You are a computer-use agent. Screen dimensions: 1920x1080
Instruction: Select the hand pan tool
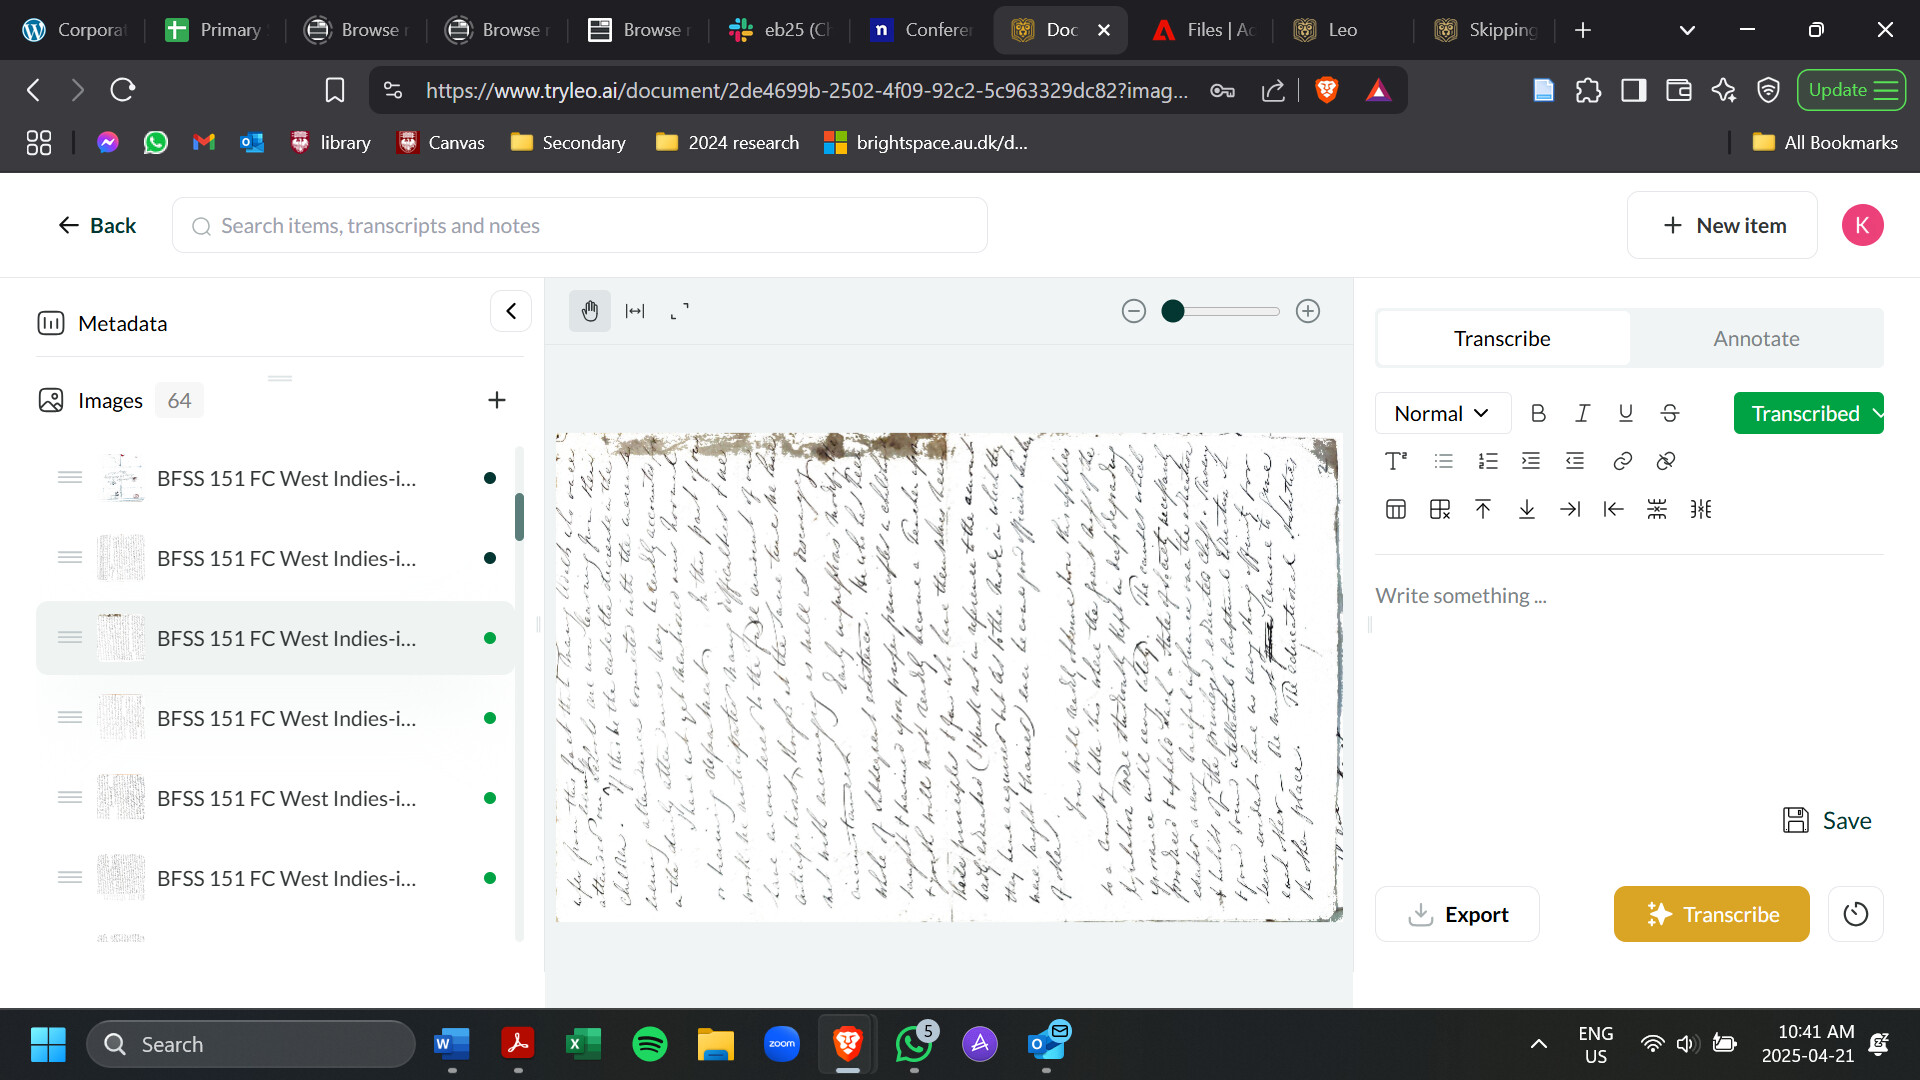pos(590,311)
